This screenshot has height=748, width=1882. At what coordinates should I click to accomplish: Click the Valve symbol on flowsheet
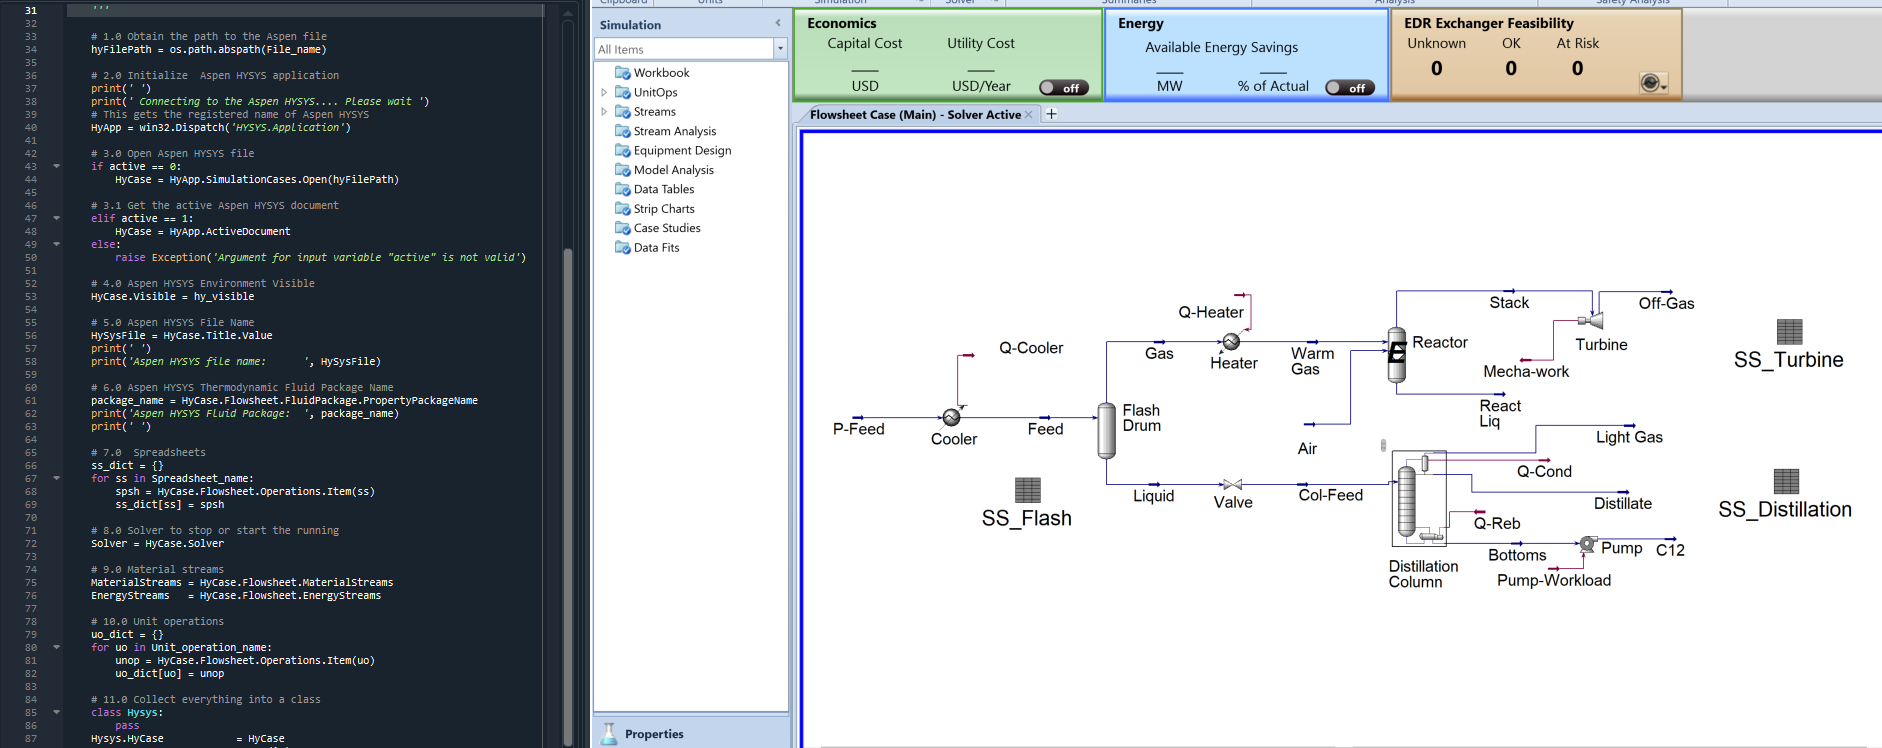tap(1232, 485)
